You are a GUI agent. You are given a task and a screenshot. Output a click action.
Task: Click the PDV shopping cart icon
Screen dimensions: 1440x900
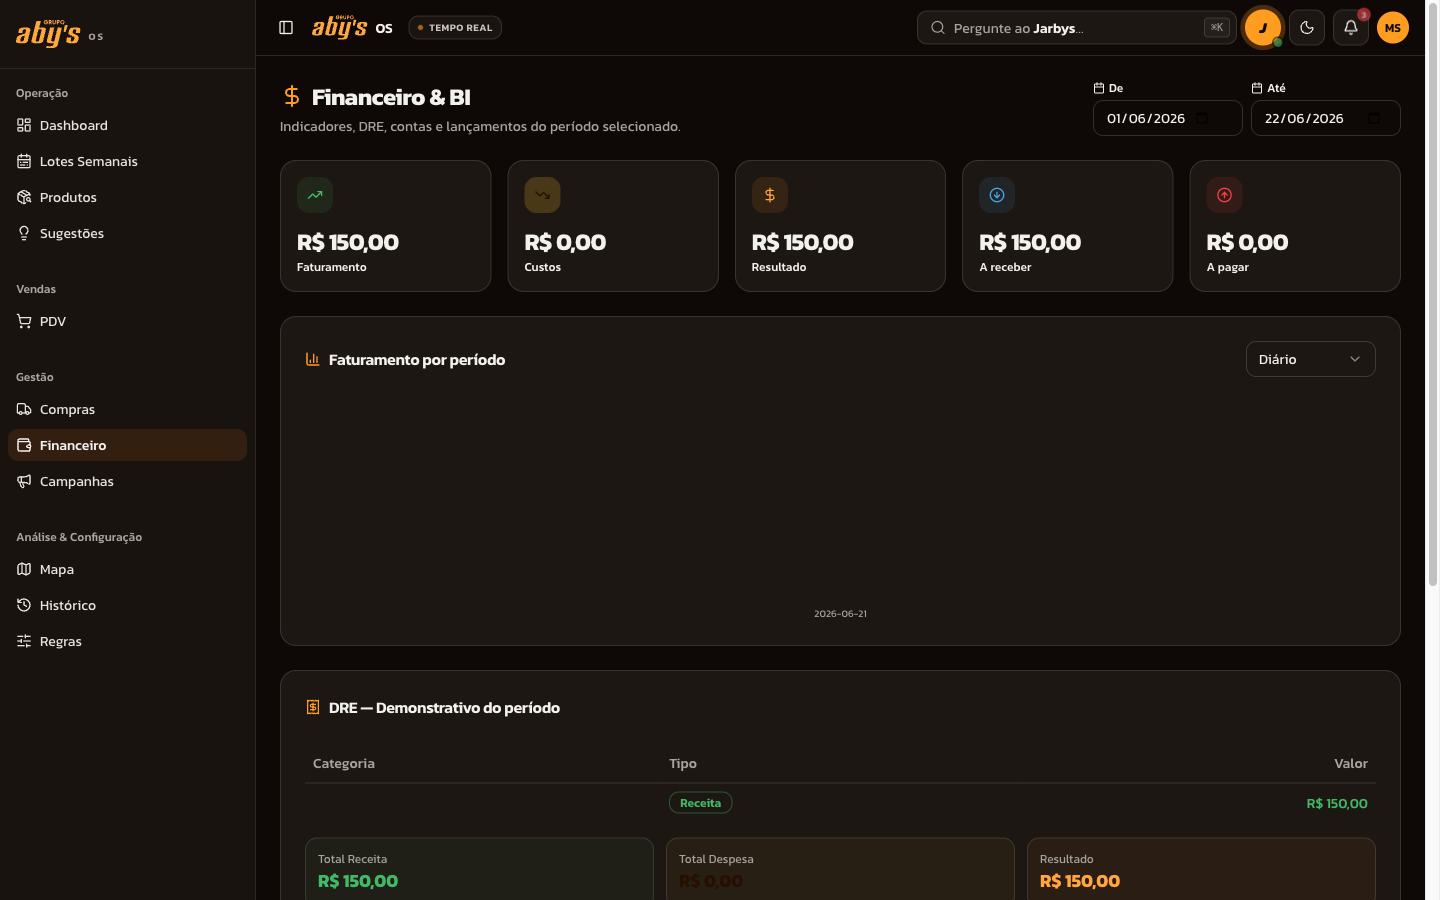pos(24,321)
